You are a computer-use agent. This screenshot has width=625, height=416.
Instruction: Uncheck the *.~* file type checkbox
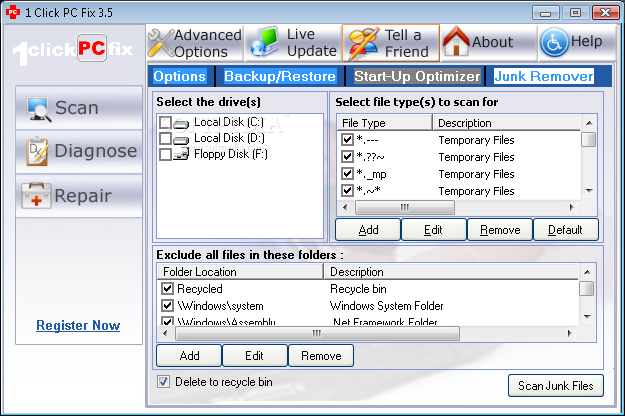348,190
